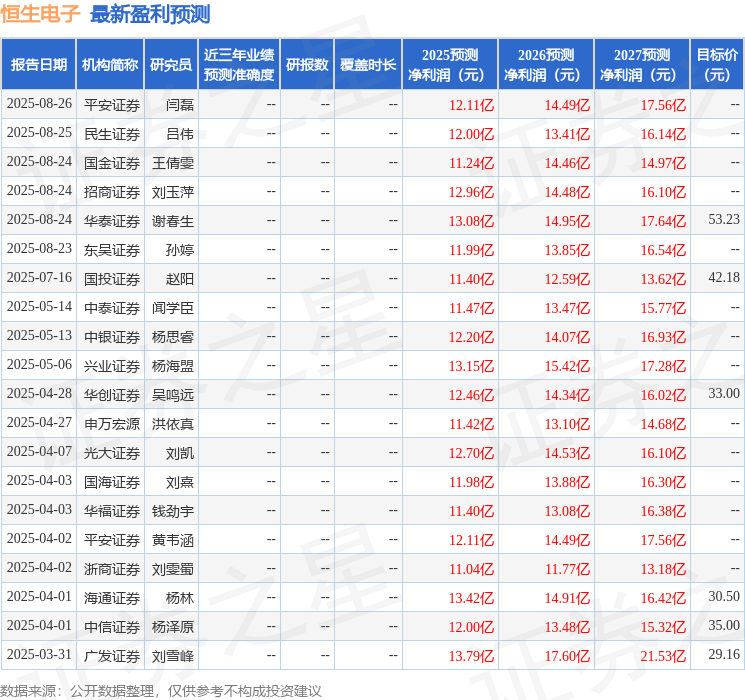This screenshot has width=745, height=700.
Task: Click the target price 53.23
Action: (x=724, y=220)
